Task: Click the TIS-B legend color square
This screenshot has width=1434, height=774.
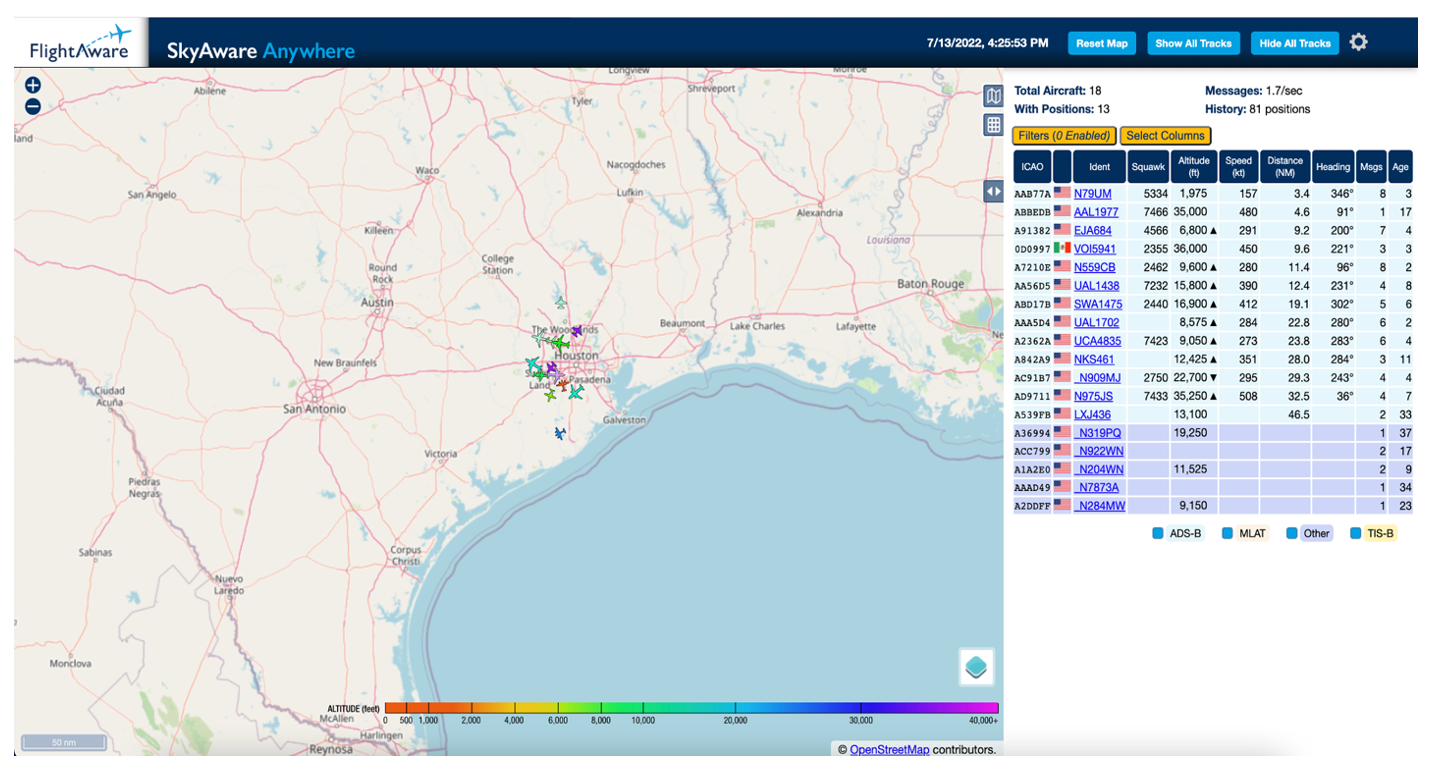Action: pyautogui.click(x=1356, y=533)
